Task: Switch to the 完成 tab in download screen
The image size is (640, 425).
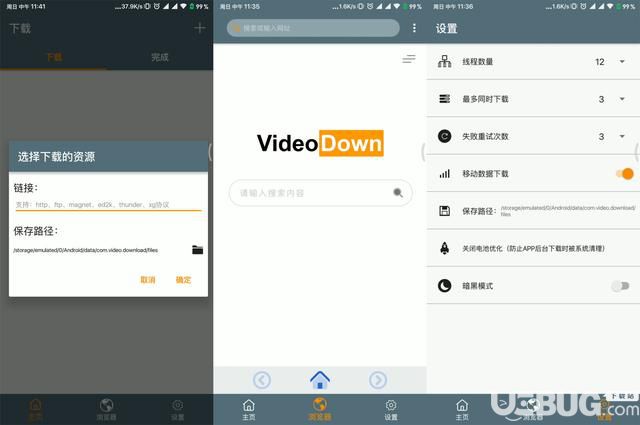Action: (160, 57)
